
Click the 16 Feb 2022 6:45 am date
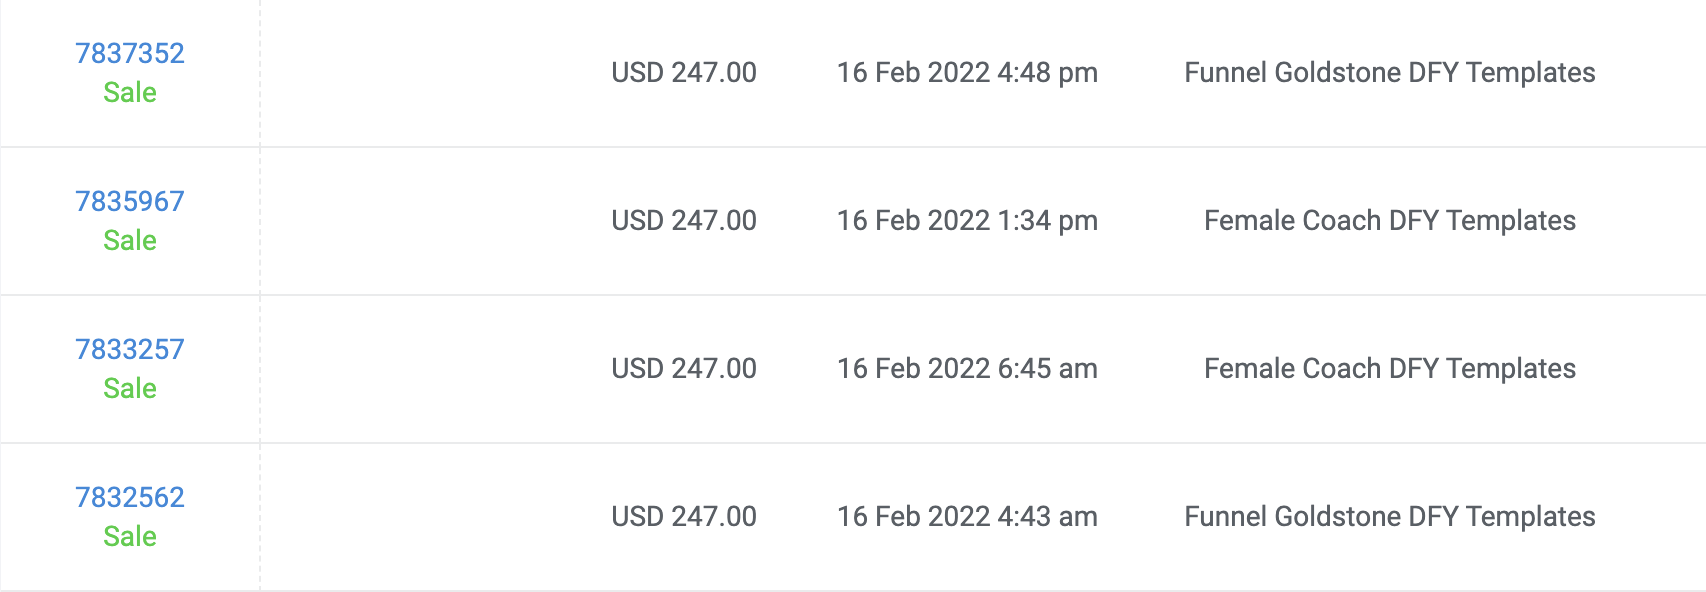click(x=967, y=369)
